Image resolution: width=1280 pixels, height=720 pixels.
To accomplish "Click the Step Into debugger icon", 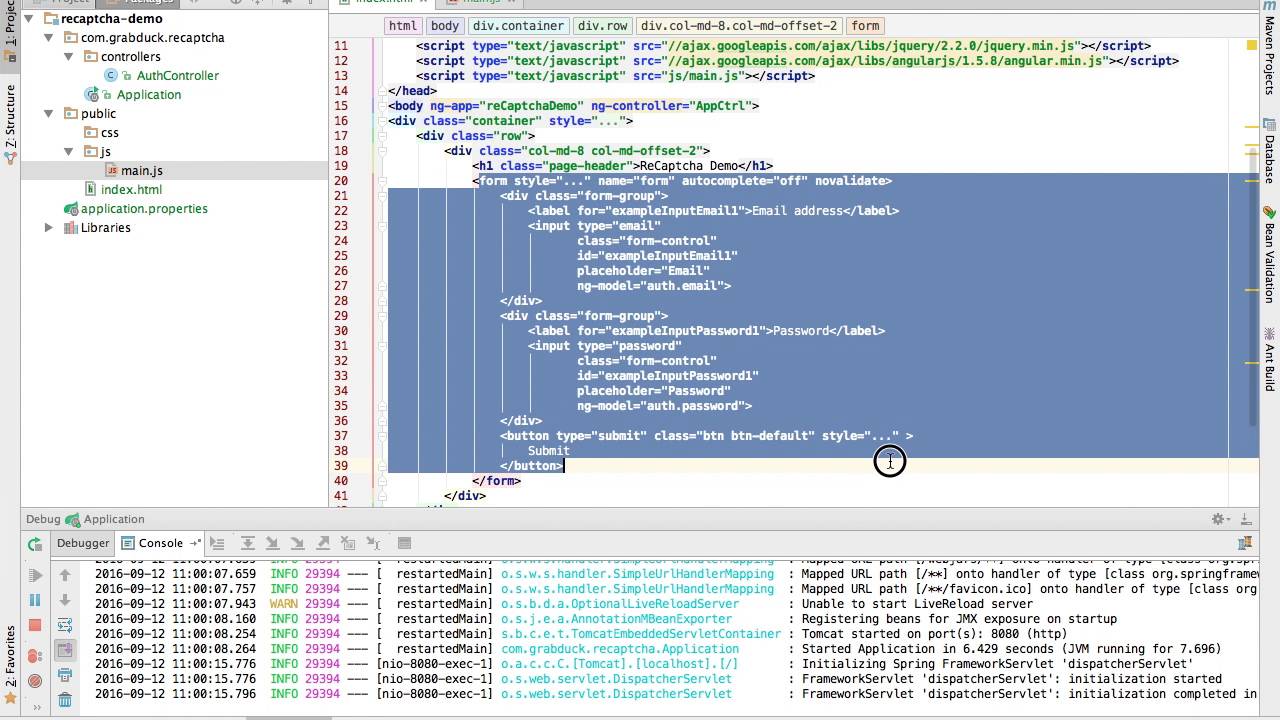I will pos(272,543).
